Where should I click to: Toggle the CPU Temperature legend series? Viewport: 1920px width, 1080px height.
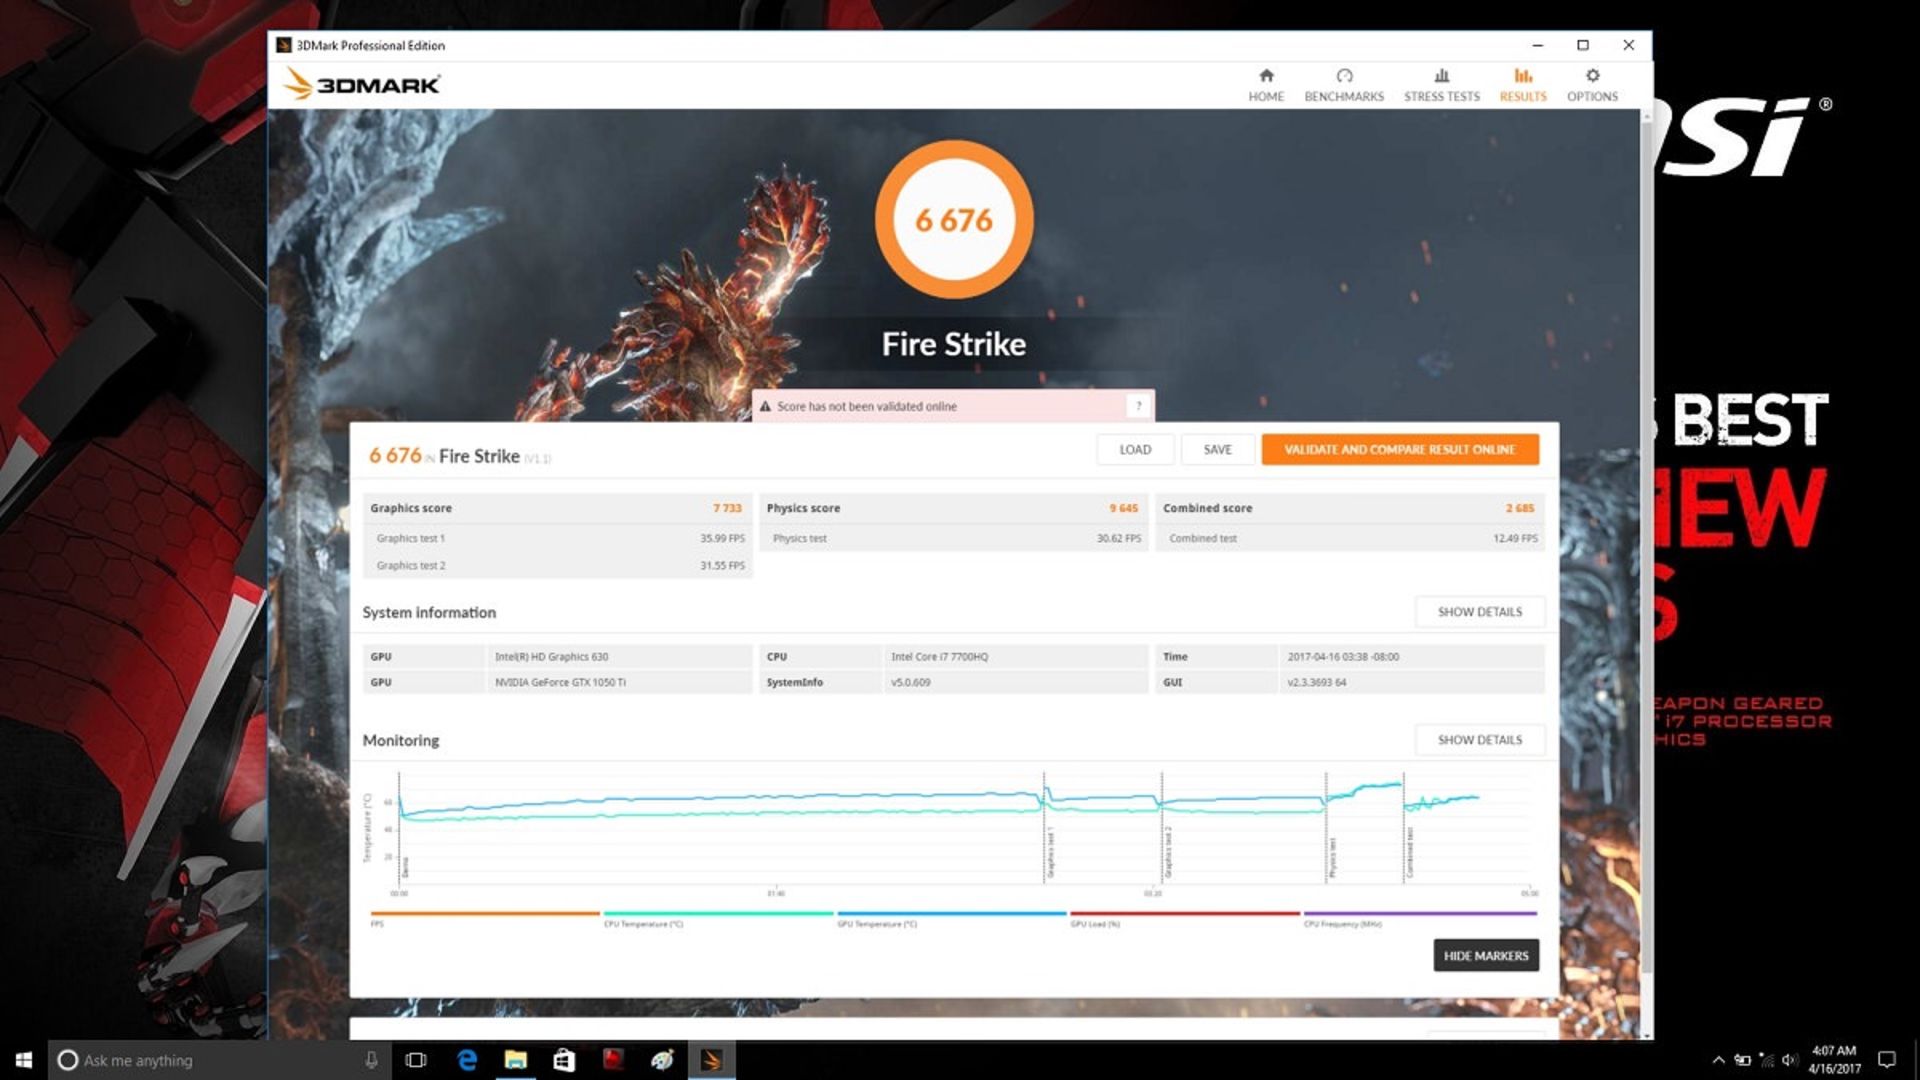[x=718, y=918]
